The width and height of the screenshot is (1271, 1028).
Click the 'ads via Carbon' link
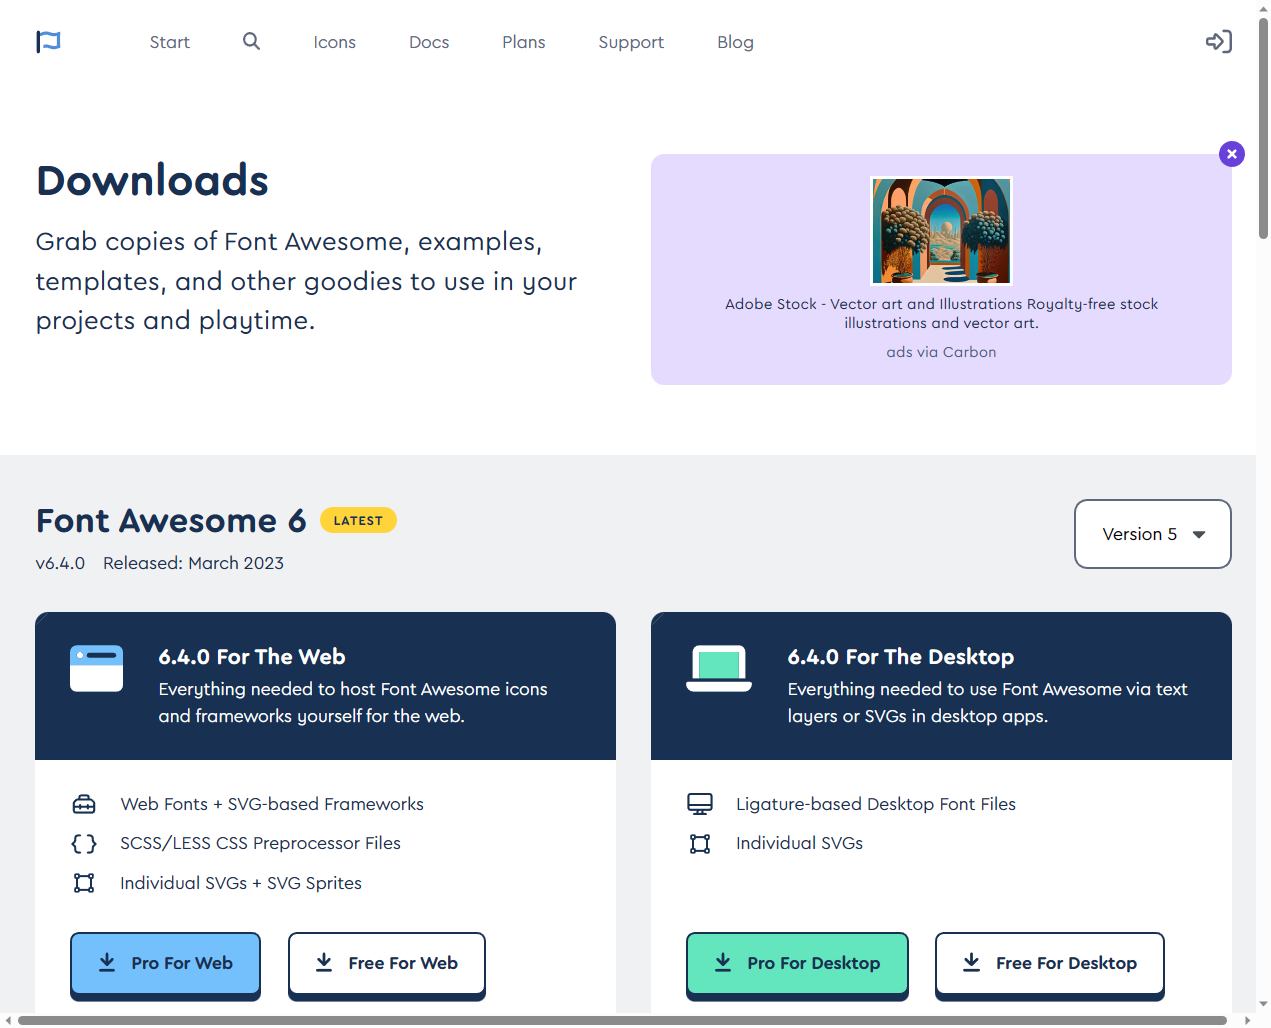[941, 352]
